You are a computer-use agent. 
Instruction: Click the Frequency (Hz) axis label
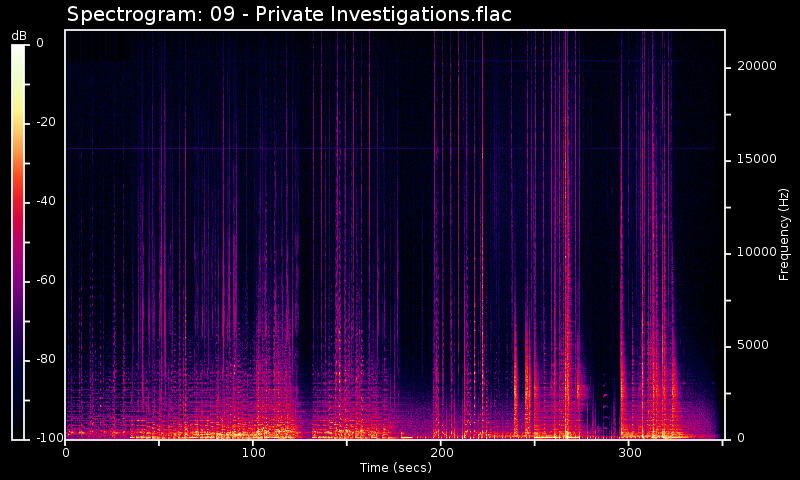click(785, 234)
